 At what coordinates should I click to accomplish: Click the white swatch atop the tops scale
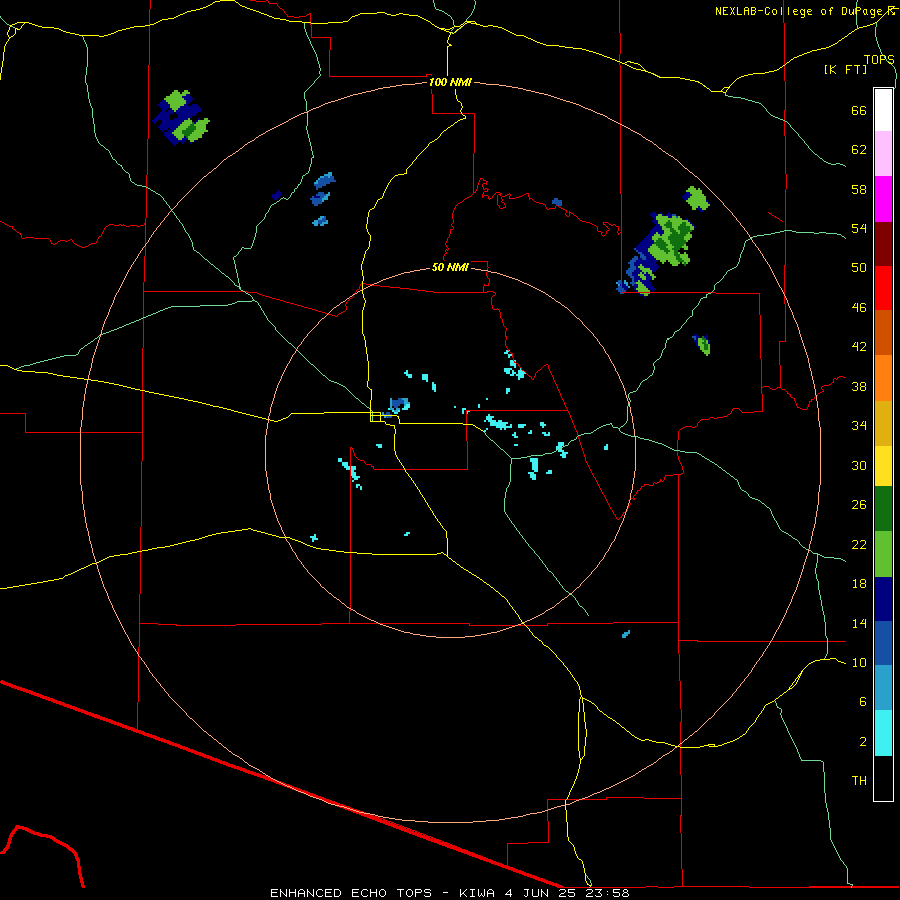point(883,110)
